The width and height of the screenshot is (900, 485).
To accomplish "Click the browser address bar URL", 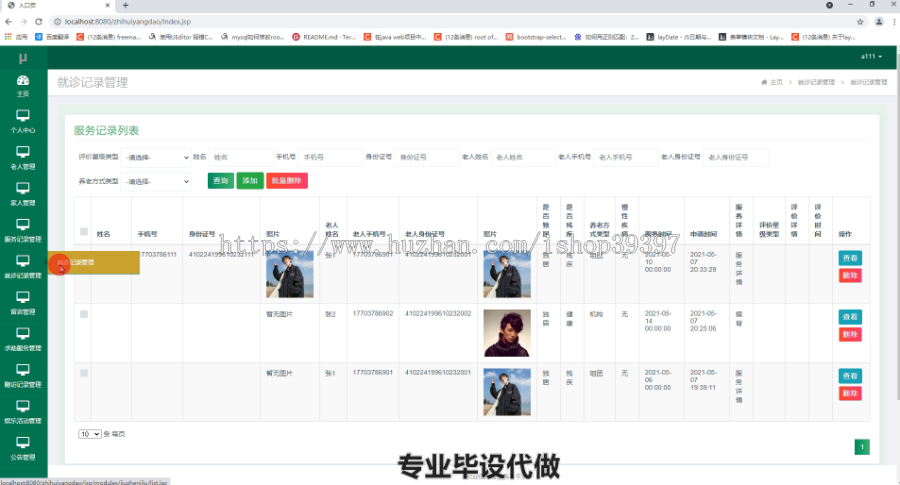I will coord(127,22).
